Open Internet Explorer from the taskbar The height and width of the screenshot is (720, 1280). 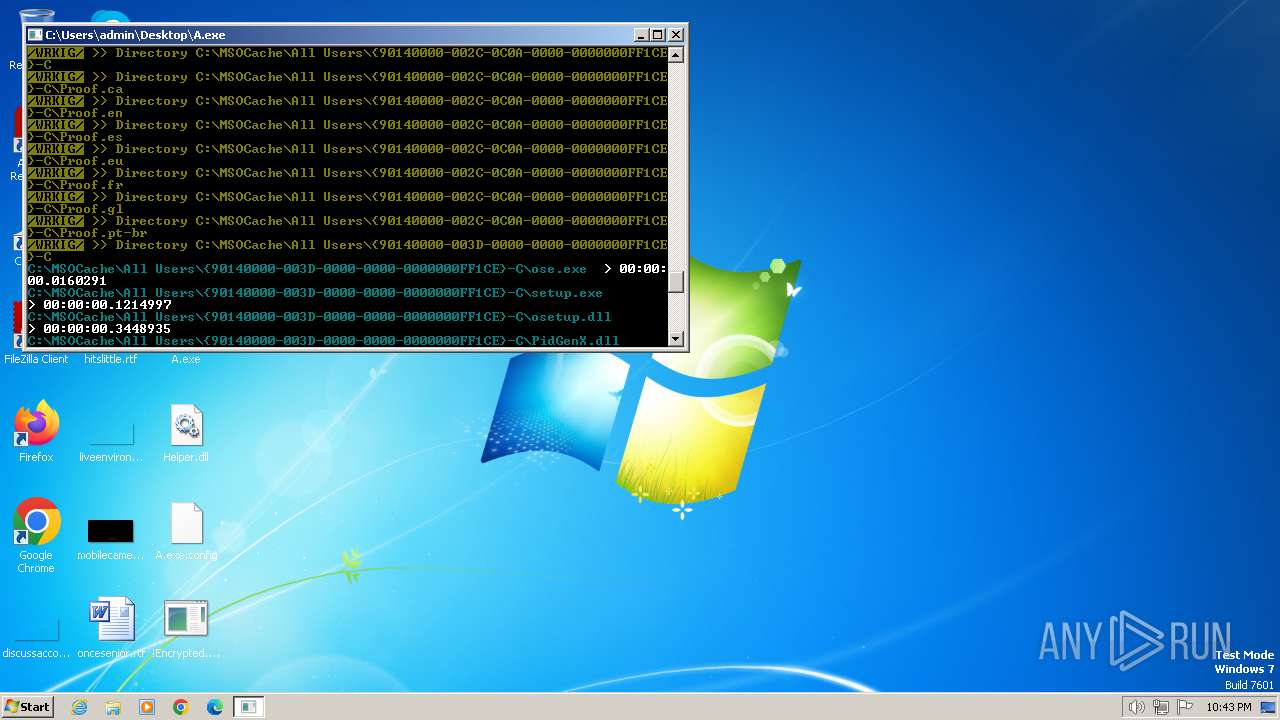[79, 707]
